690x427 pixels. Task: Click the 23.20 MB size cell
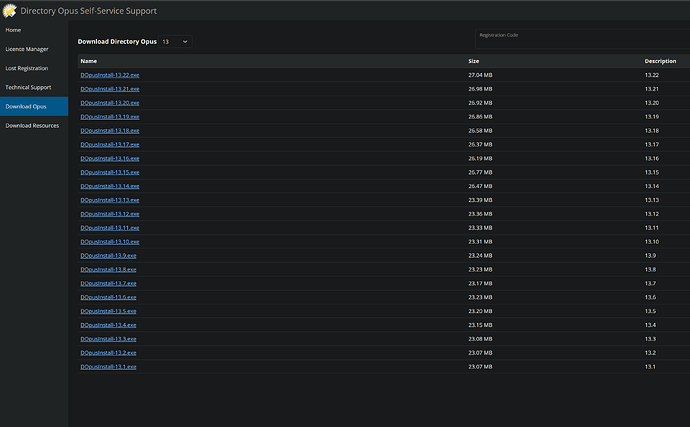coord(480,311)
